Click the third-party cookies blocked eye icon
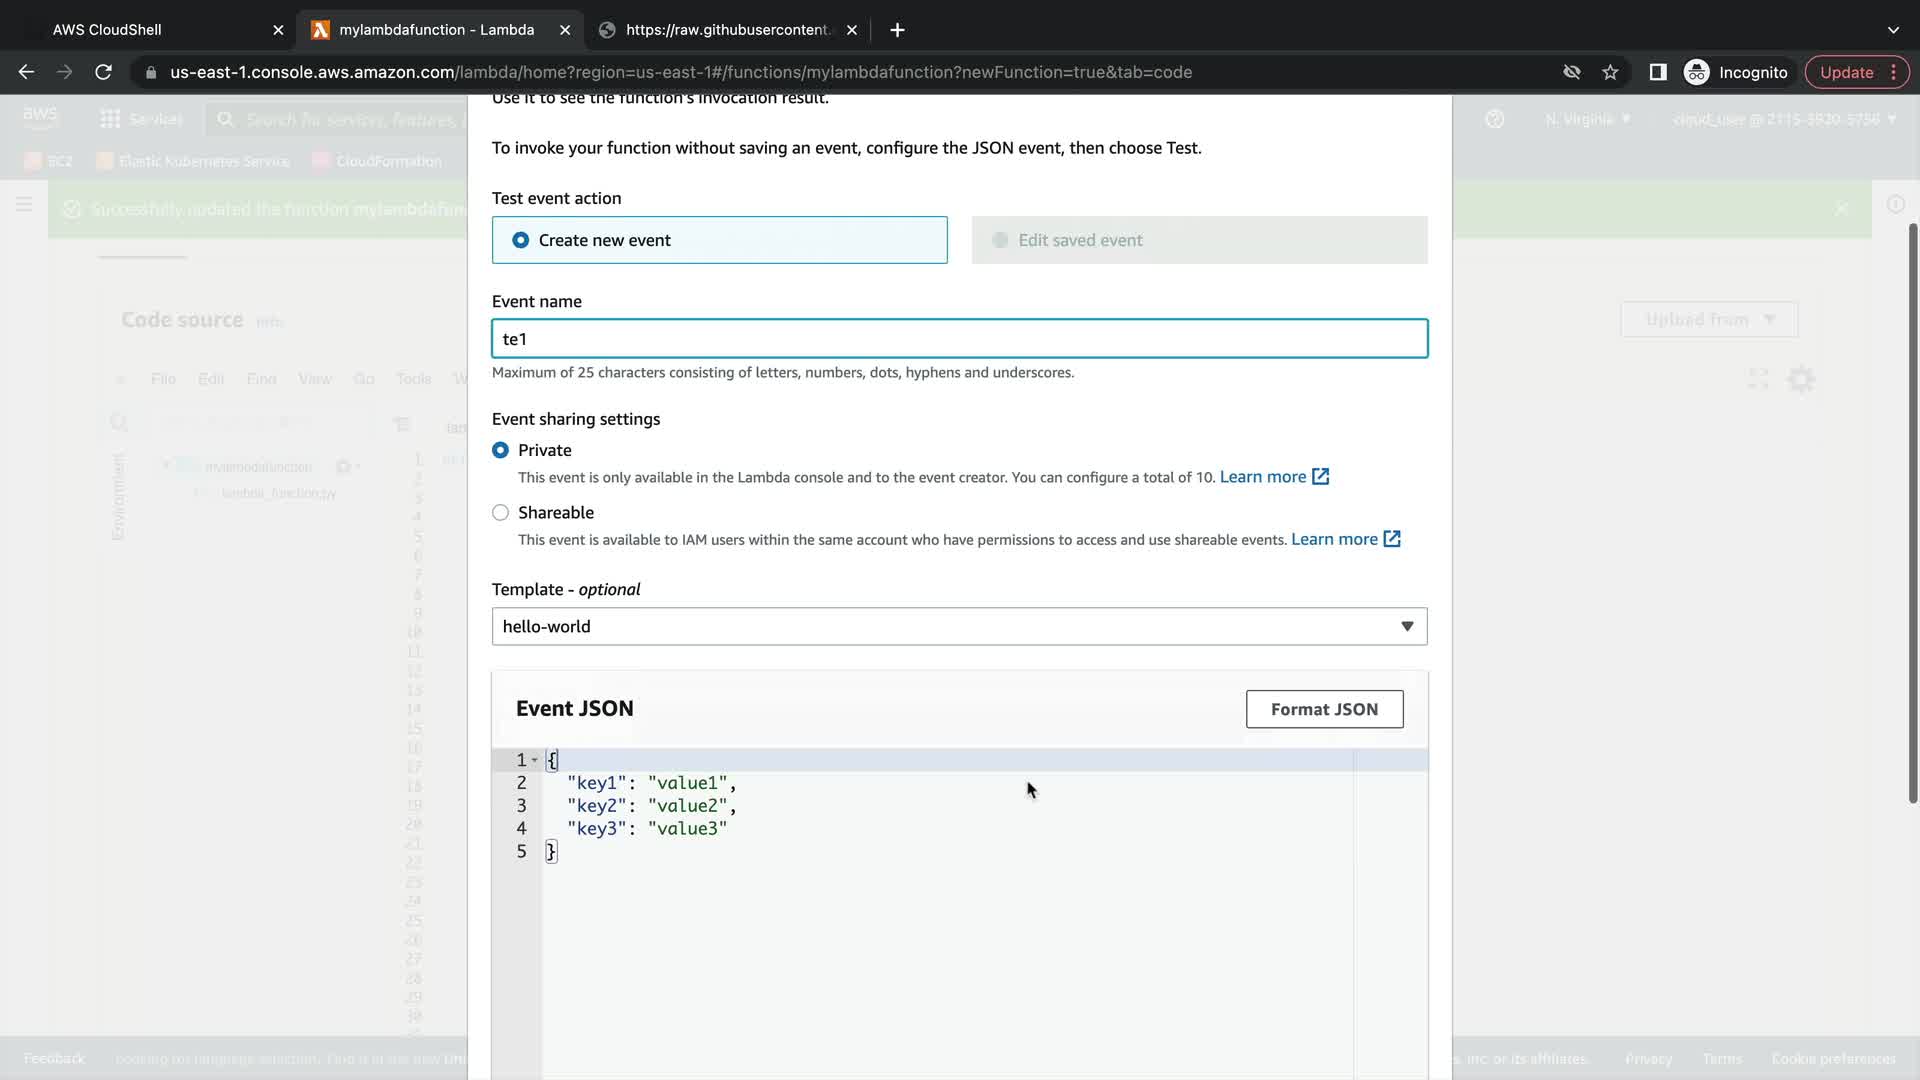Viewport: 1920px width, 1080px height. click(1572, 72)
